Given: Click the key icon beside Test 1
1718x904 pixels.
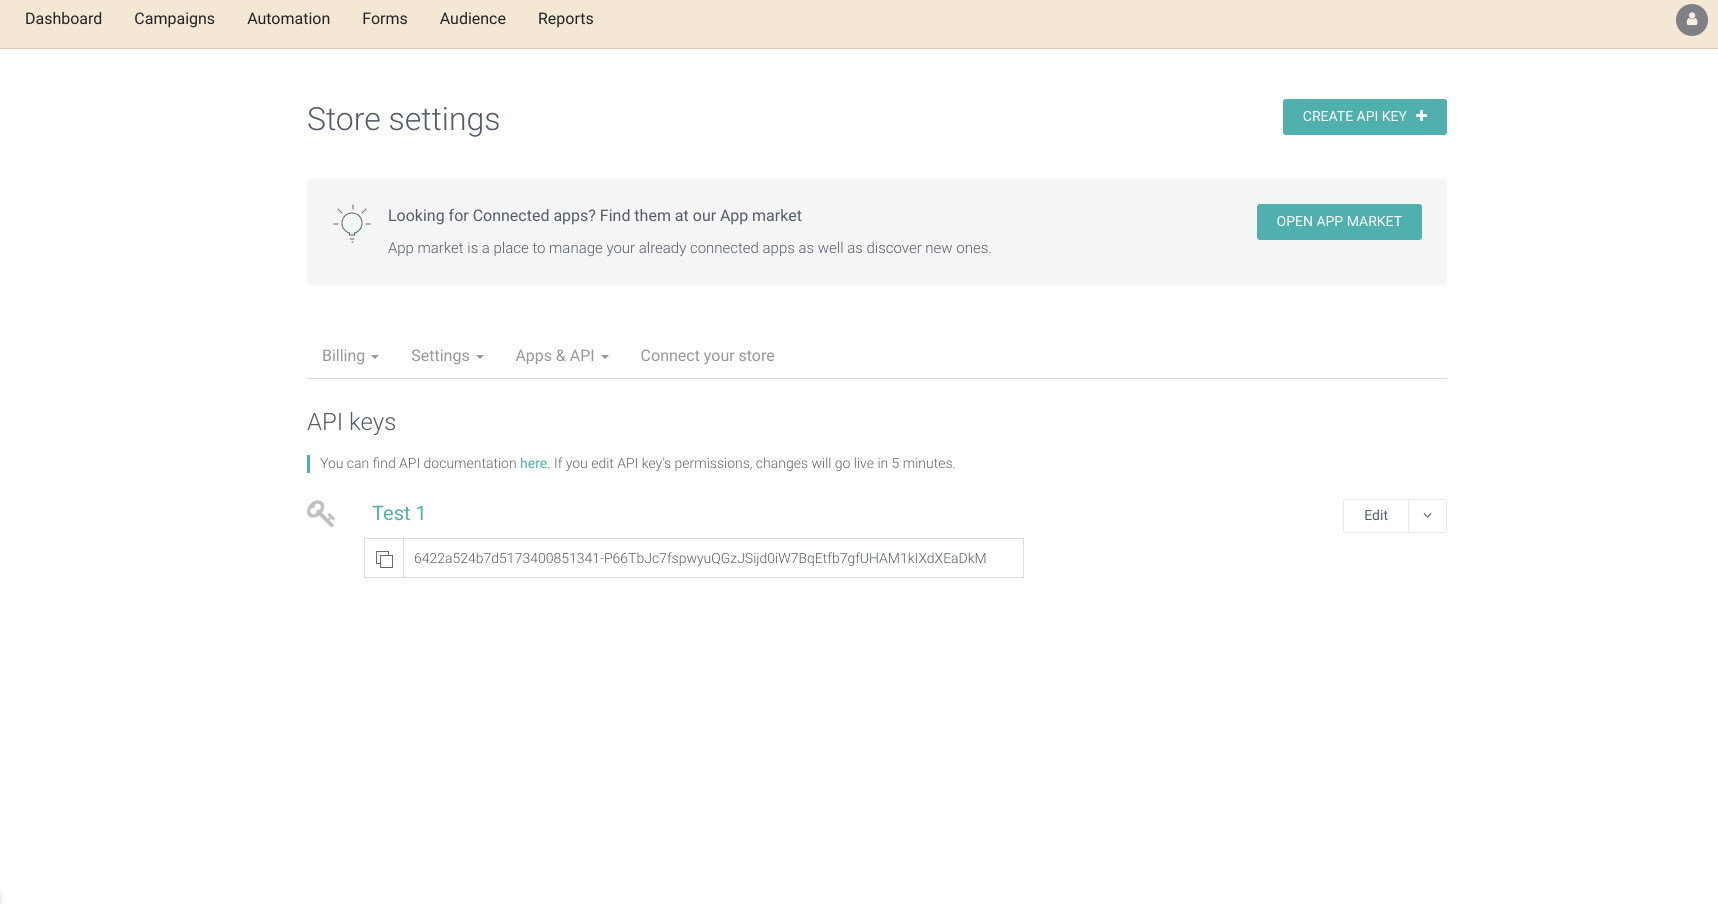Looking at the screenshot, I should (x=320, y=513).
